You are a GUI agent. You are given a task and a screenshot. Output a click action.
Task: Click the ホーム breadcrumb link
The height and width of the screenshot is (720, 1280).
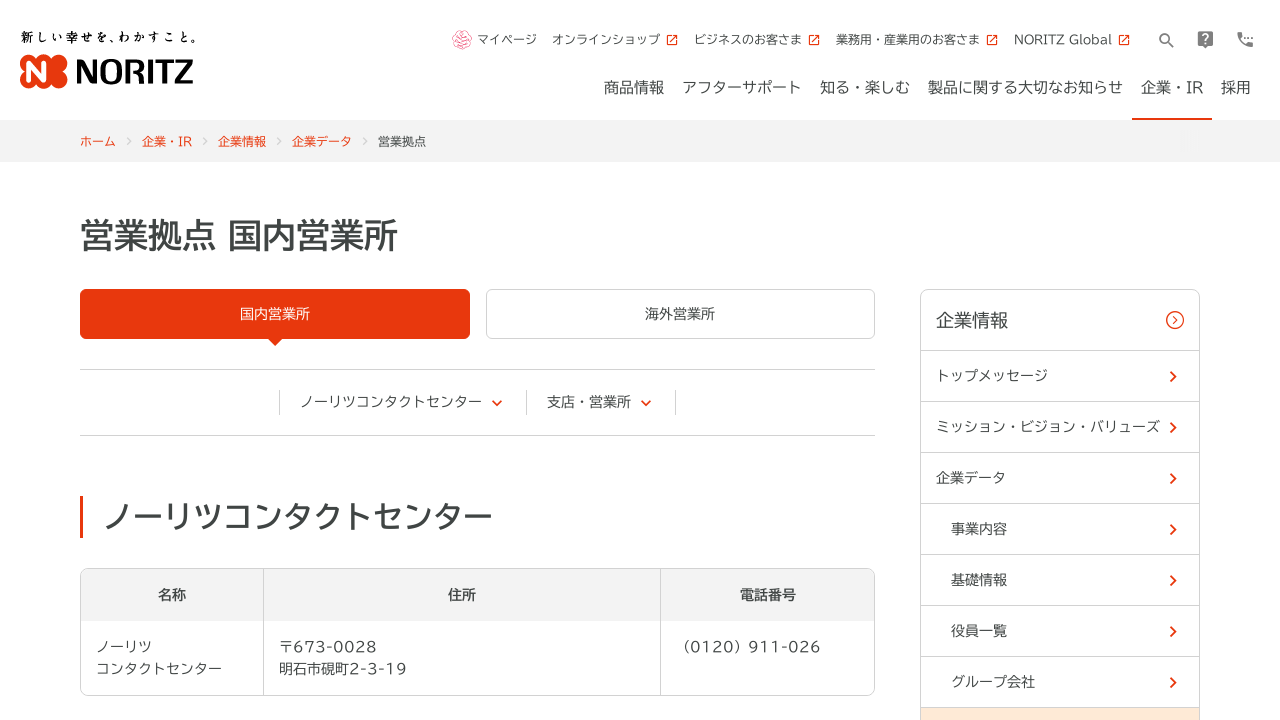click(98, 142)
